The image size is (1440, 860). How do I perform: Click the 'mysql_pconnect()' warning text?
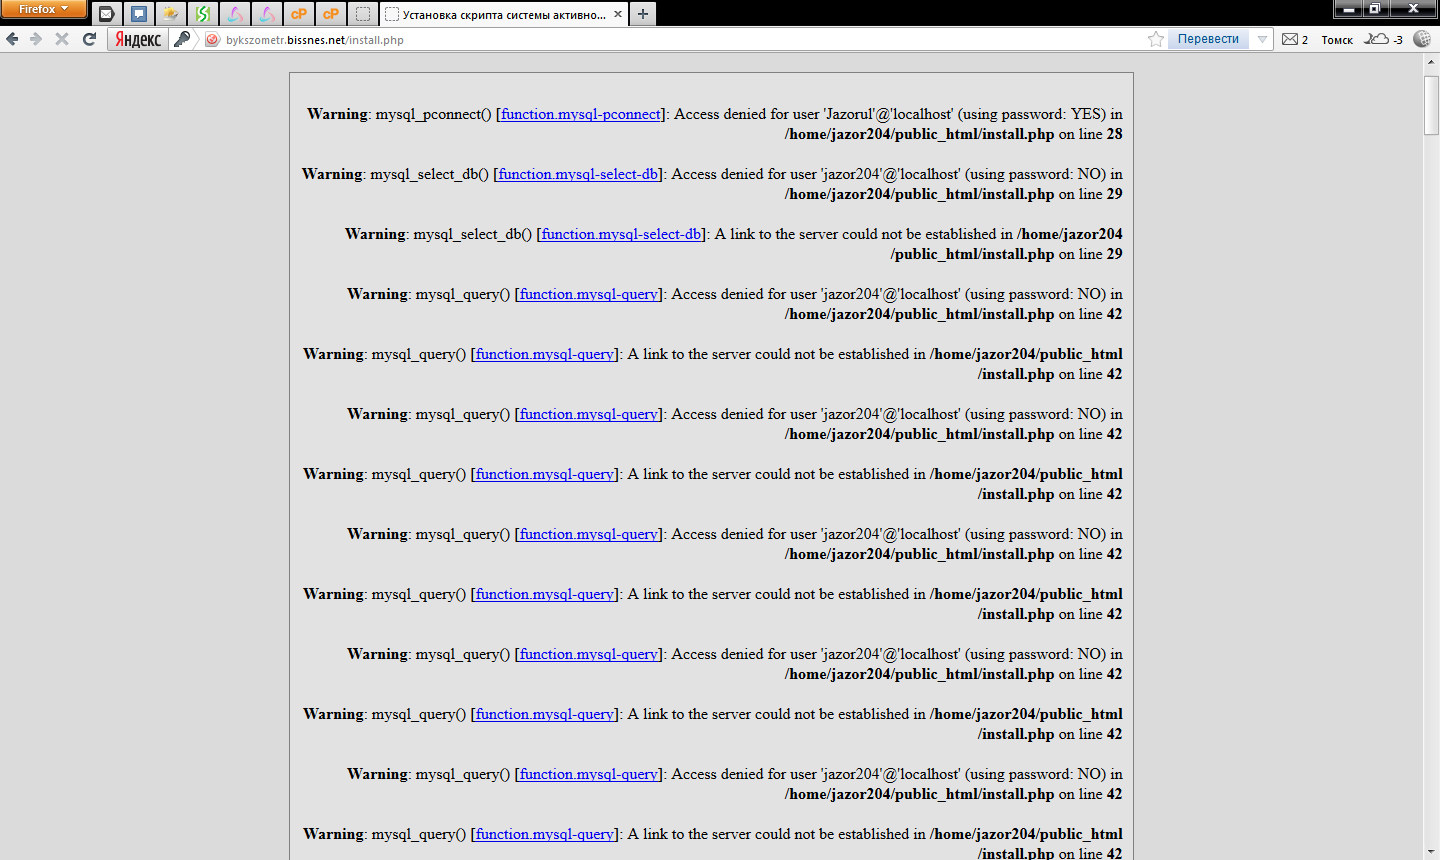tap(433, 114)
